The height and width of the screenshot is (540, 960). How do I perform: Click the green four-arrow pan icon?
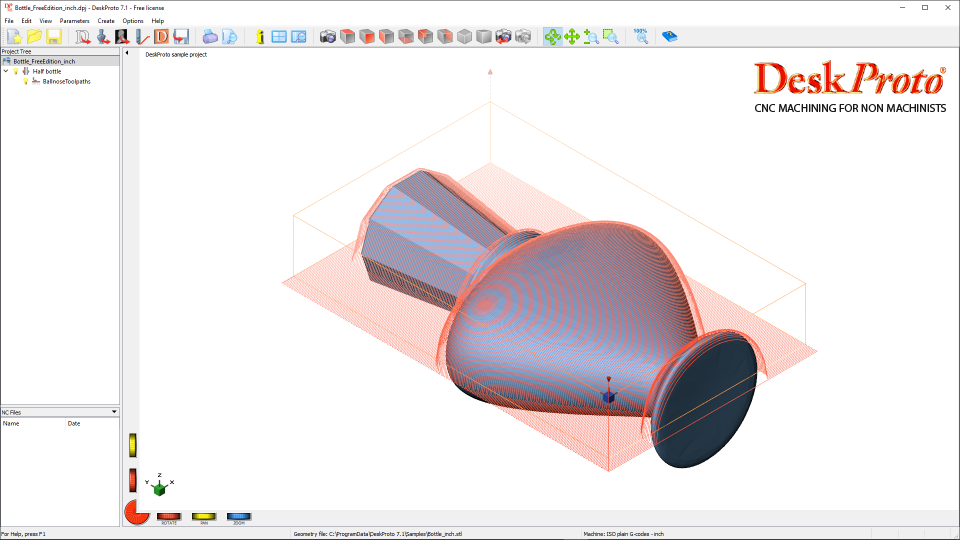point(572,37)
